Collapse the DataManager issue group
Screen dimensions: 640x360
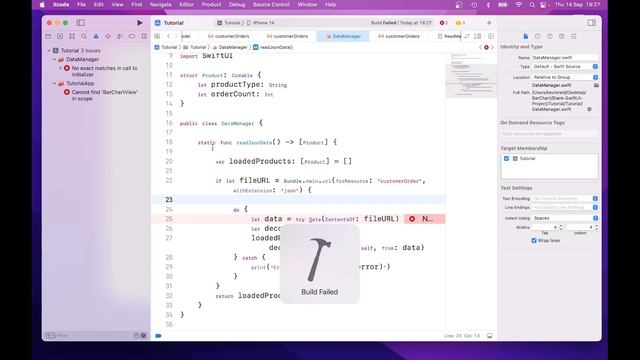(54, 60)
